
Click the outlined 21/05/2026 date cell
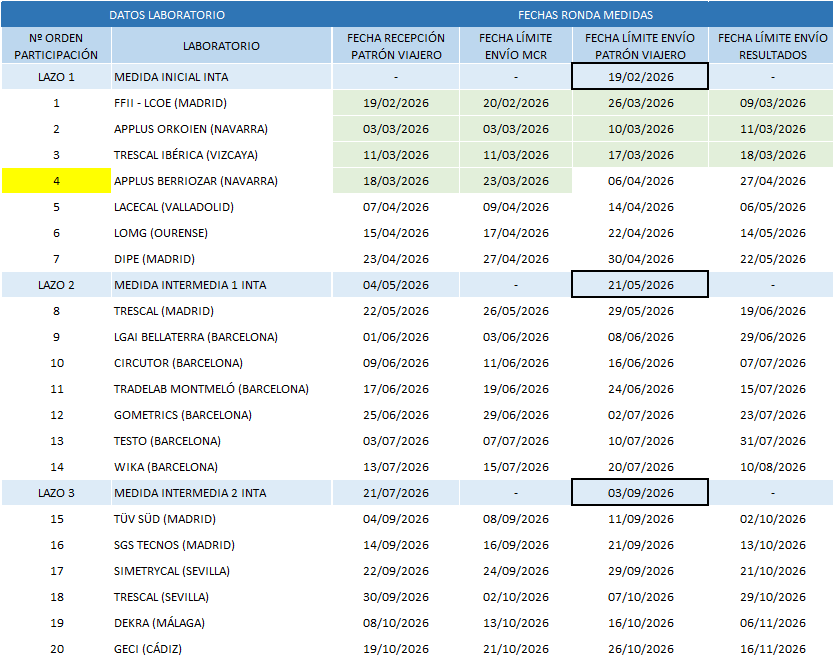(x=640, y=285)
